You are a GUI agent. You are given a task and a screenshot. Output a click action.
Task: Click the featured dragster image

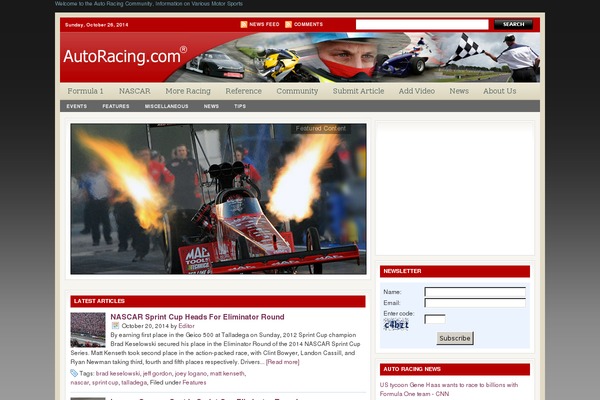pos(218,199)
